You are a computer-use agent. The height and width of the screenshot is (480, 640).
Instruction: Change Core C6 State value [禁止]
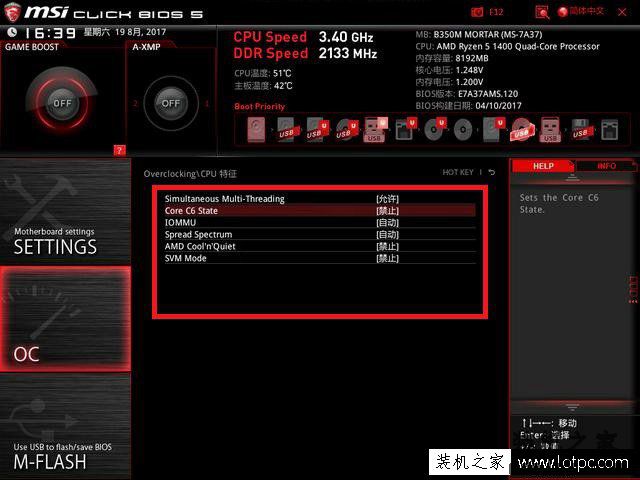(387, 211)
